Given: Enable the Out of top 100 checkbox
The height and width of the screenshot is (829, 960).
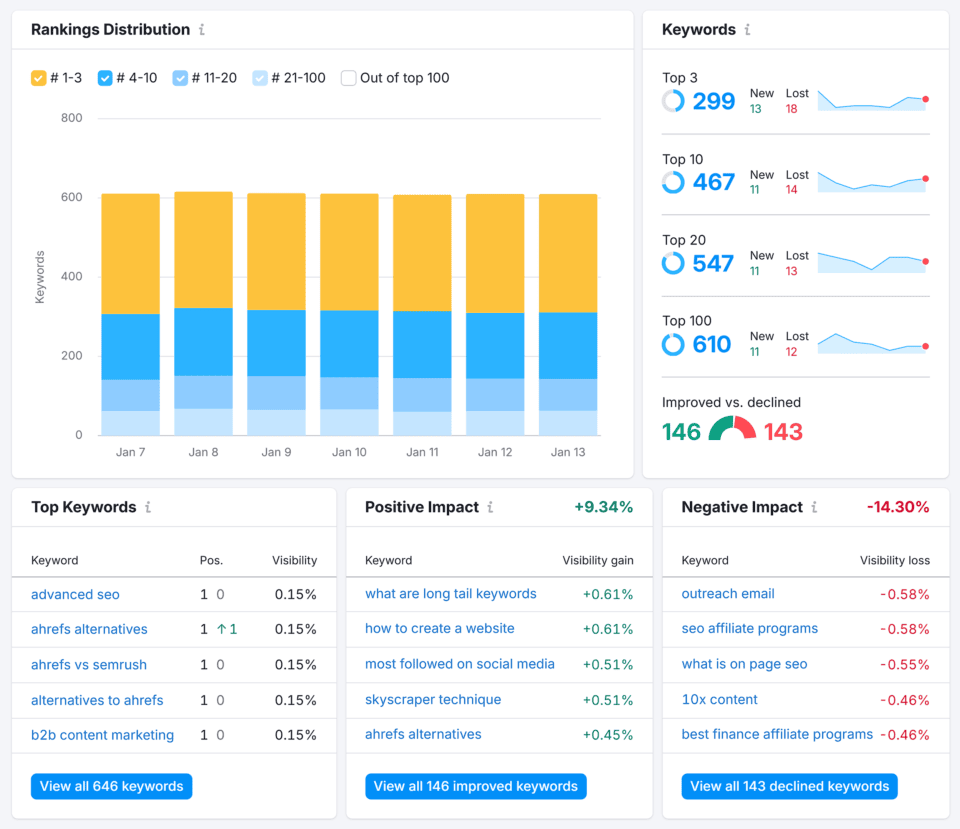Looking at the screenshot, I should point(348,78).
